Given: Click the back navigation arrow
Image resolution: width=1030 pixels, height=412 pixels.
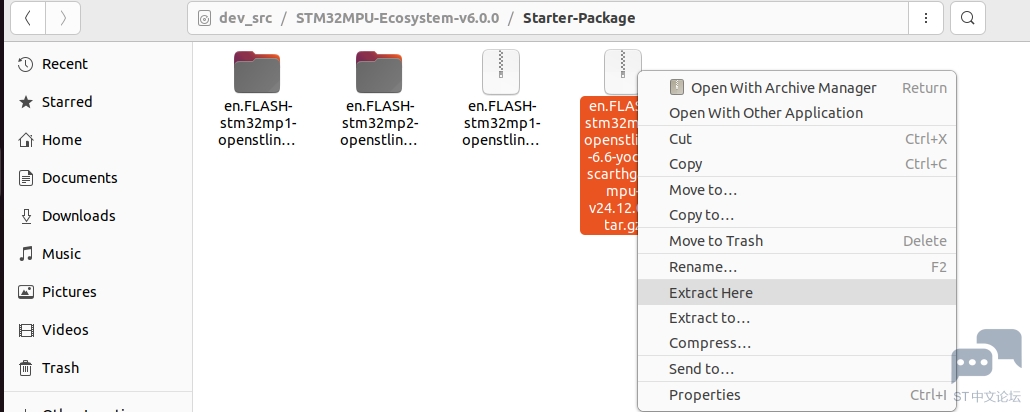Looking at the screenshot, I should (x=28, y=18).
